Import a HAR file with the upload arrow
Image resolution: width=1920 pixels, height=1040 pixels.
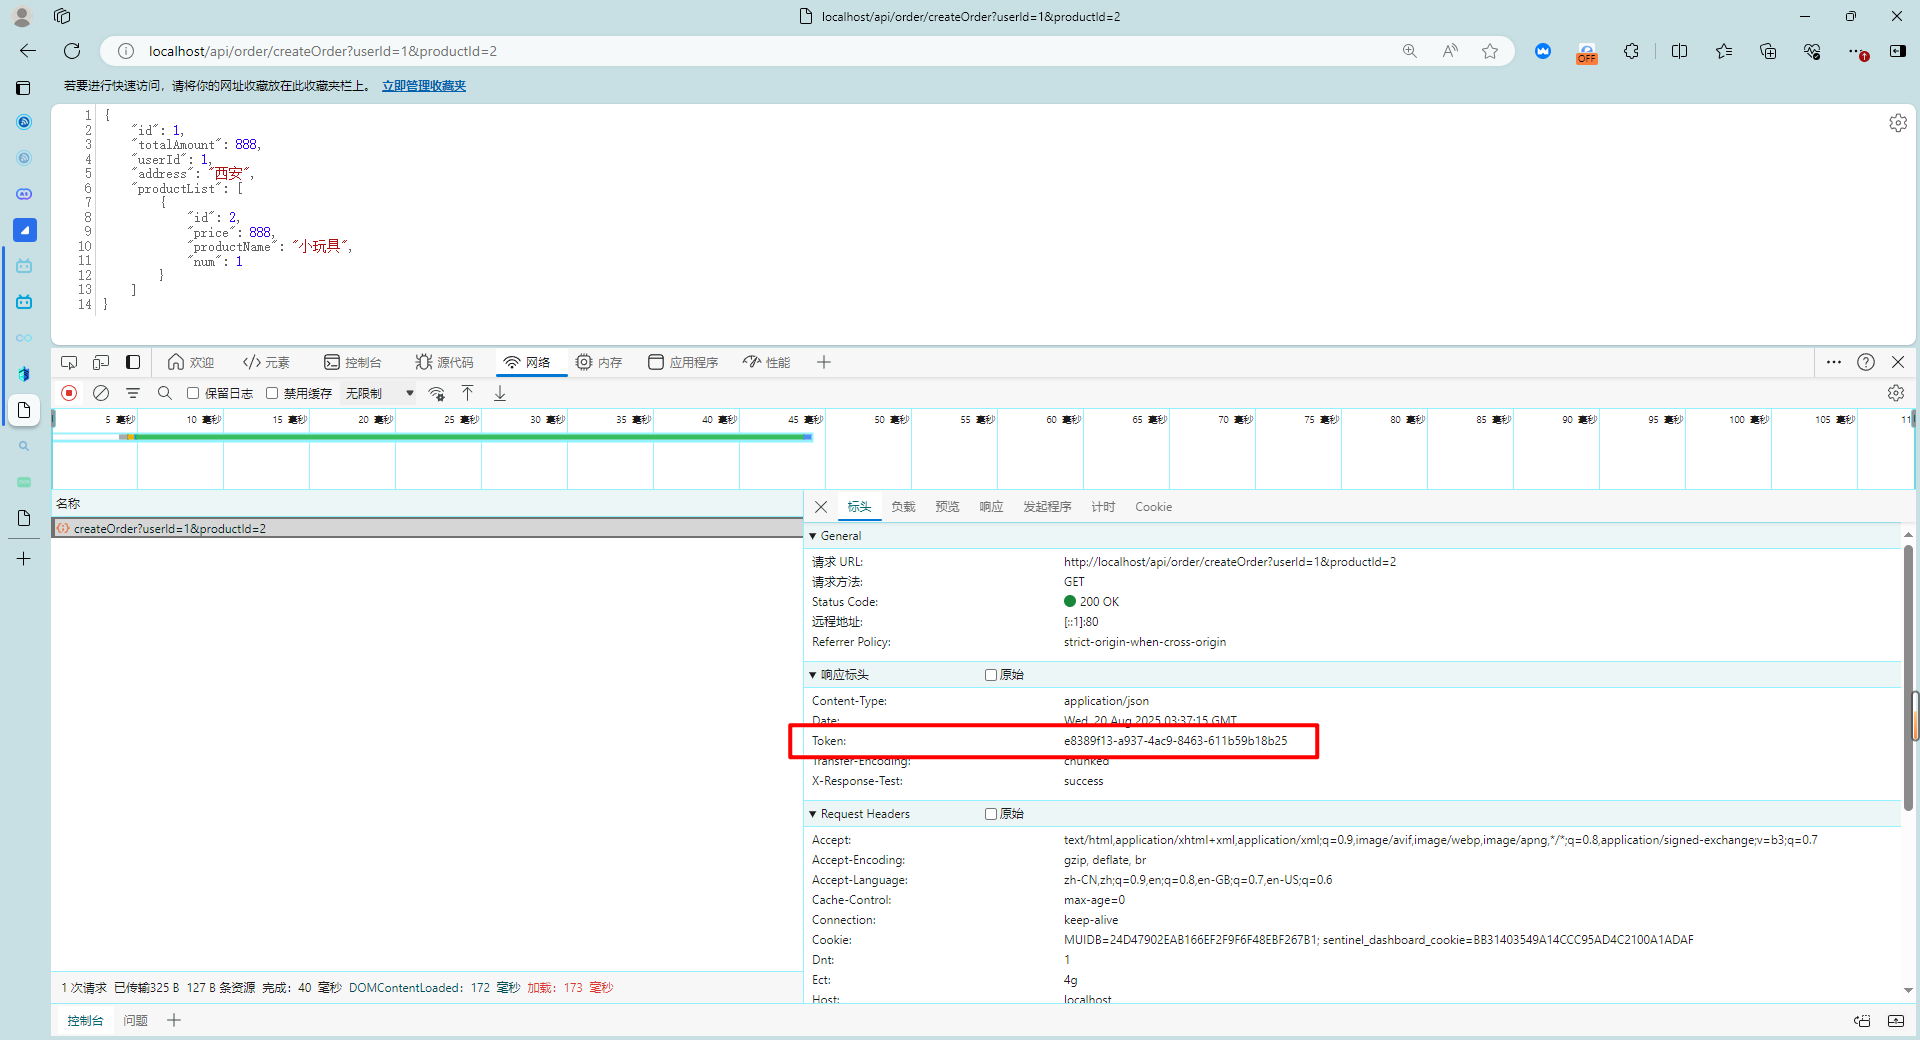467,393
